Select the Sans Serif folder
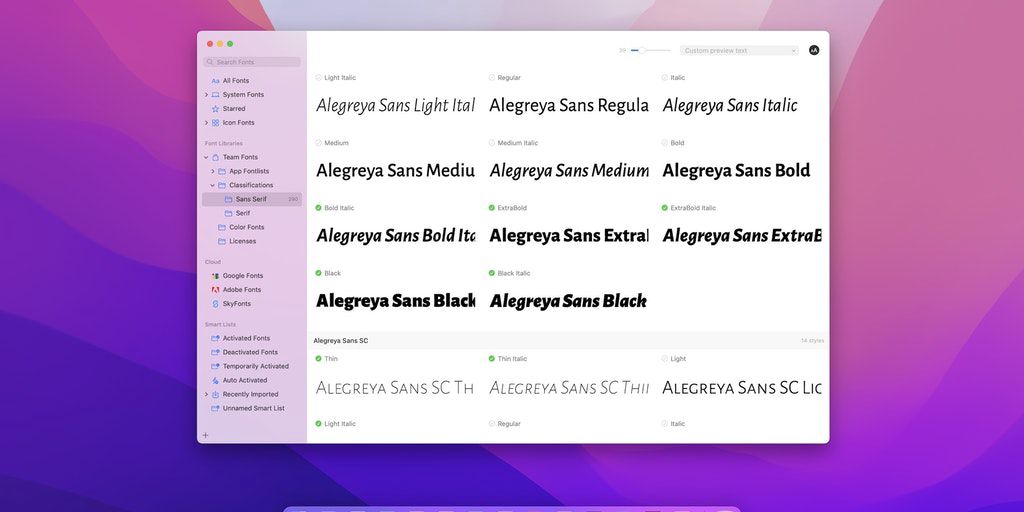Viewport: 1024px width, 512px height. click(x=252, y=199)
